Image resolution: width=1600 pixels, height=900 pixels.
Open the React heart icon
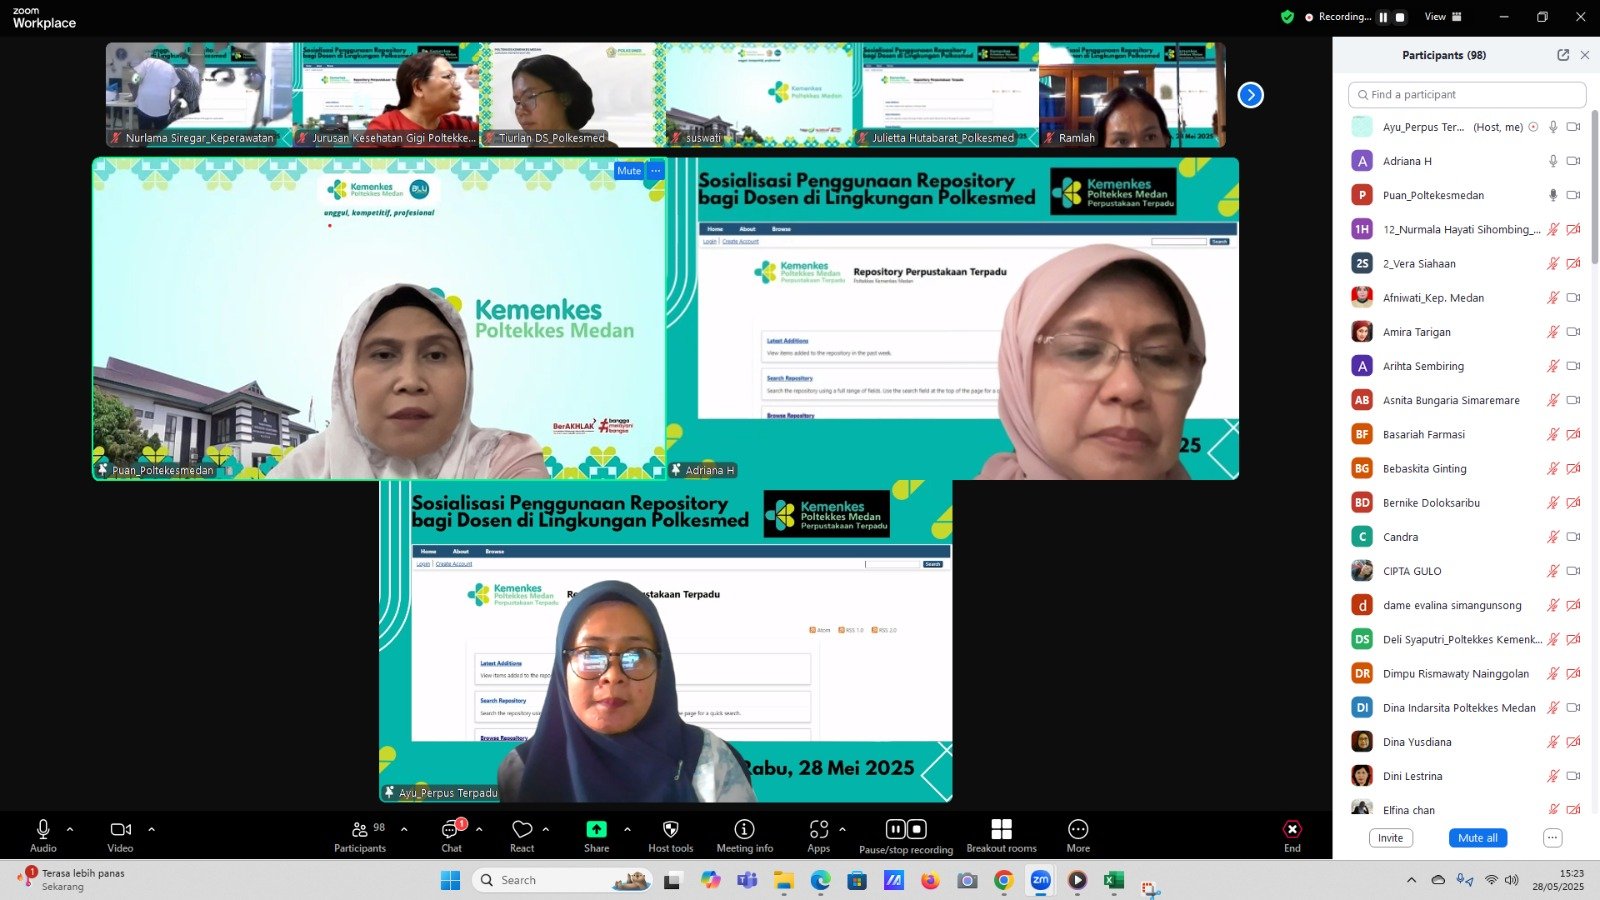522,829
